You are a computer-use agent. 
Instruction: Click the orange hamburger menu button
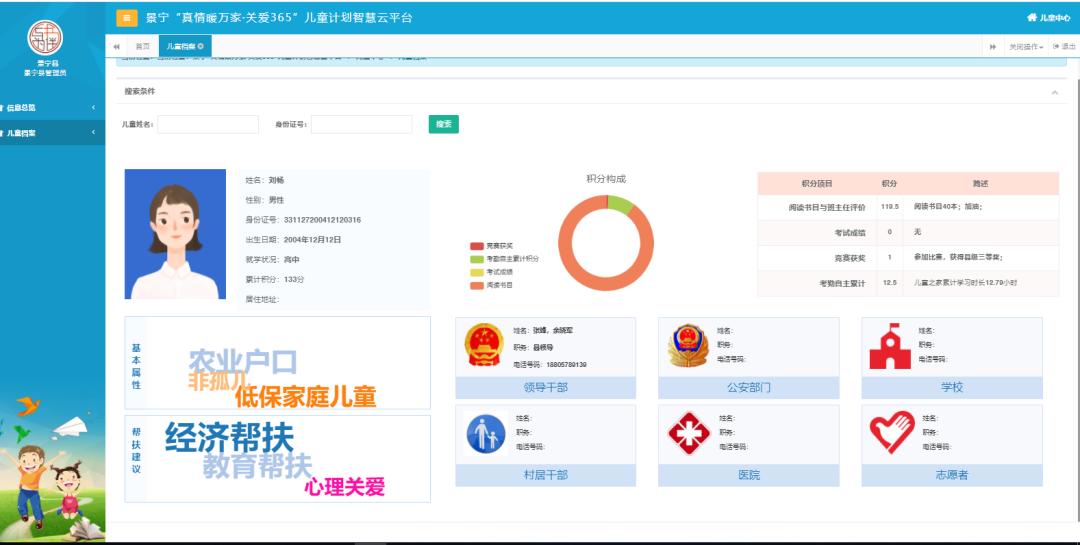click(127, 17)
